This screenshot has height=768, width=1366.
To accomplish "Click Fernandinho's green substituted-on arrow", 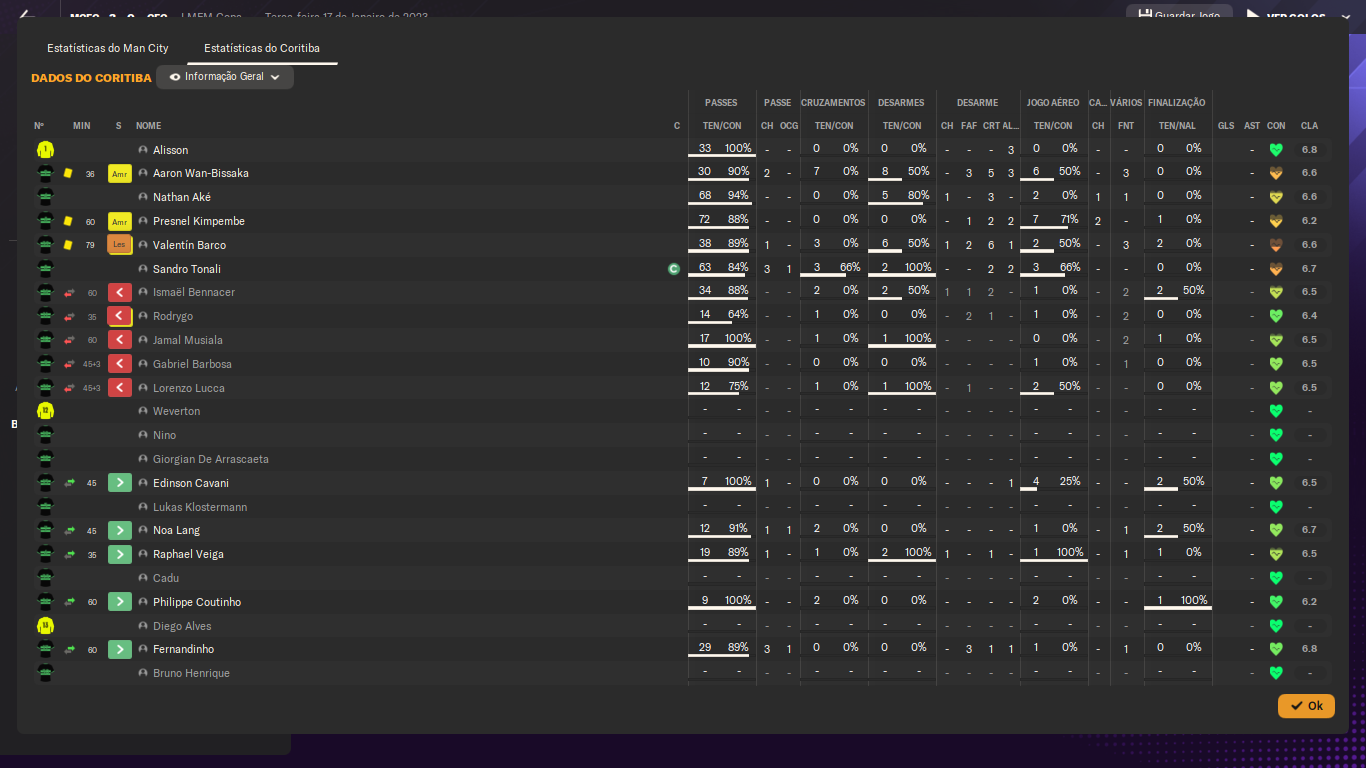I will [120, 650].
